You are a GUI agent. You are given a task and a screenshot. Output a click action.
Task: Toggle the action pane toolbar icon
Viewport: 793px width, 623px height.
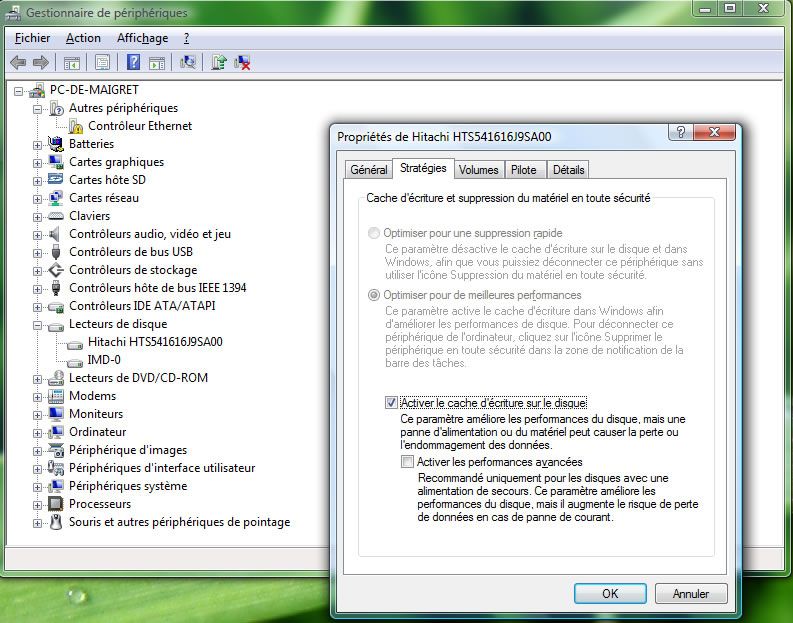157,63
